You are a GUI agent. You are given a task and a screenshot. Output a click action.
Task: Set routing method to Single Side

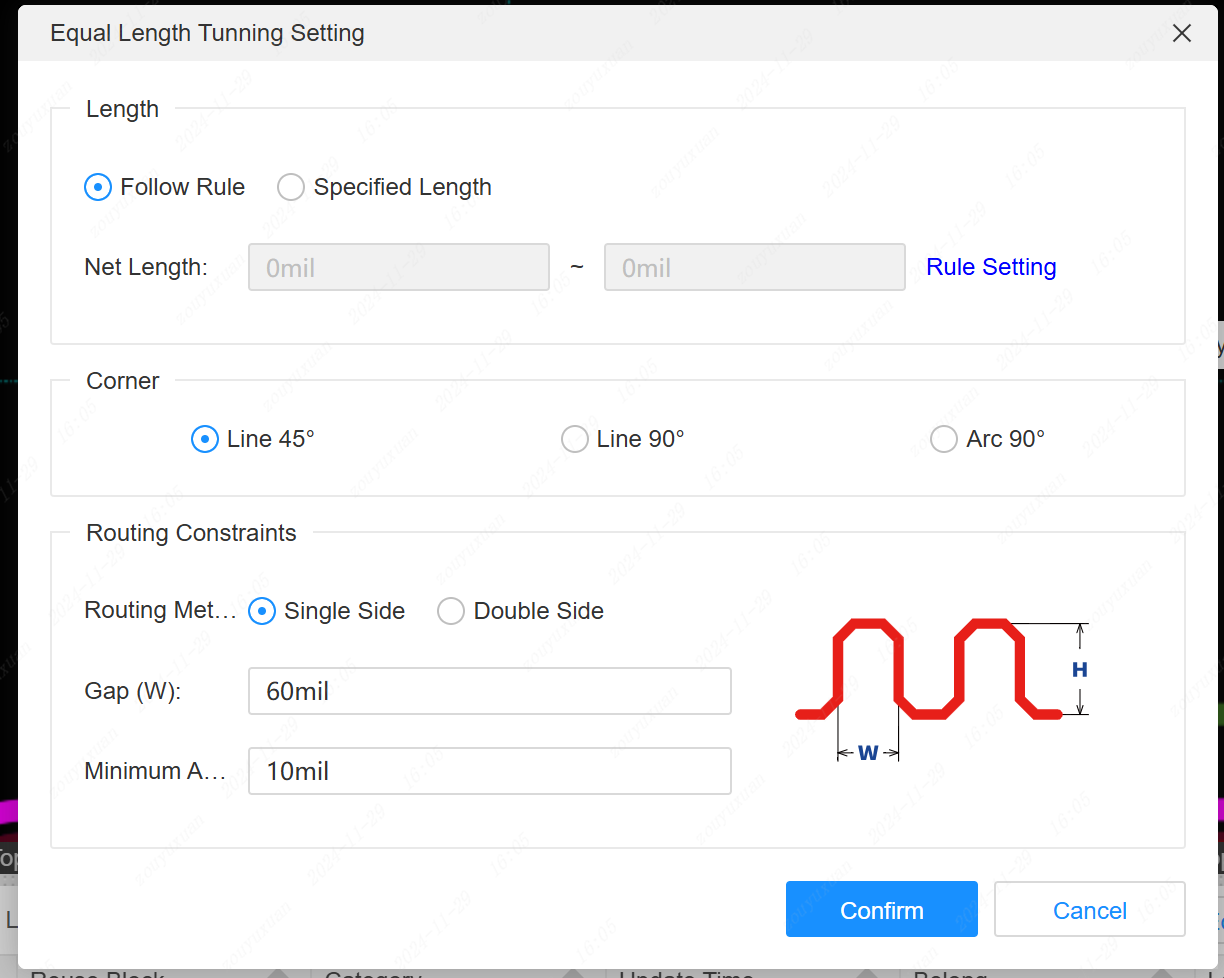(x=262, y=611)
